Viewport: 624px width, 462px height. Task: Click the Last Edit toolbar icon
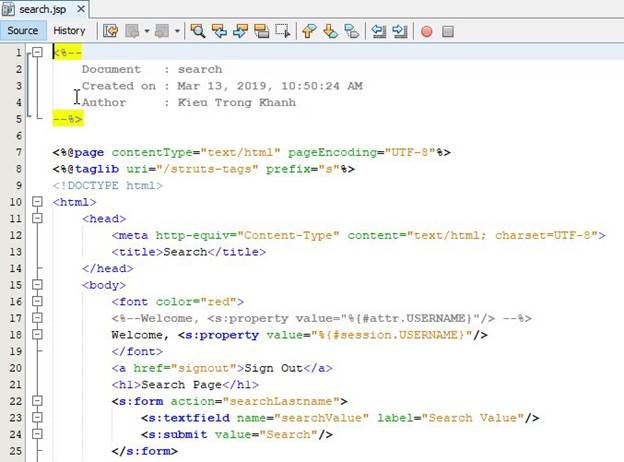pyautogui.click(x=111, y=31)
